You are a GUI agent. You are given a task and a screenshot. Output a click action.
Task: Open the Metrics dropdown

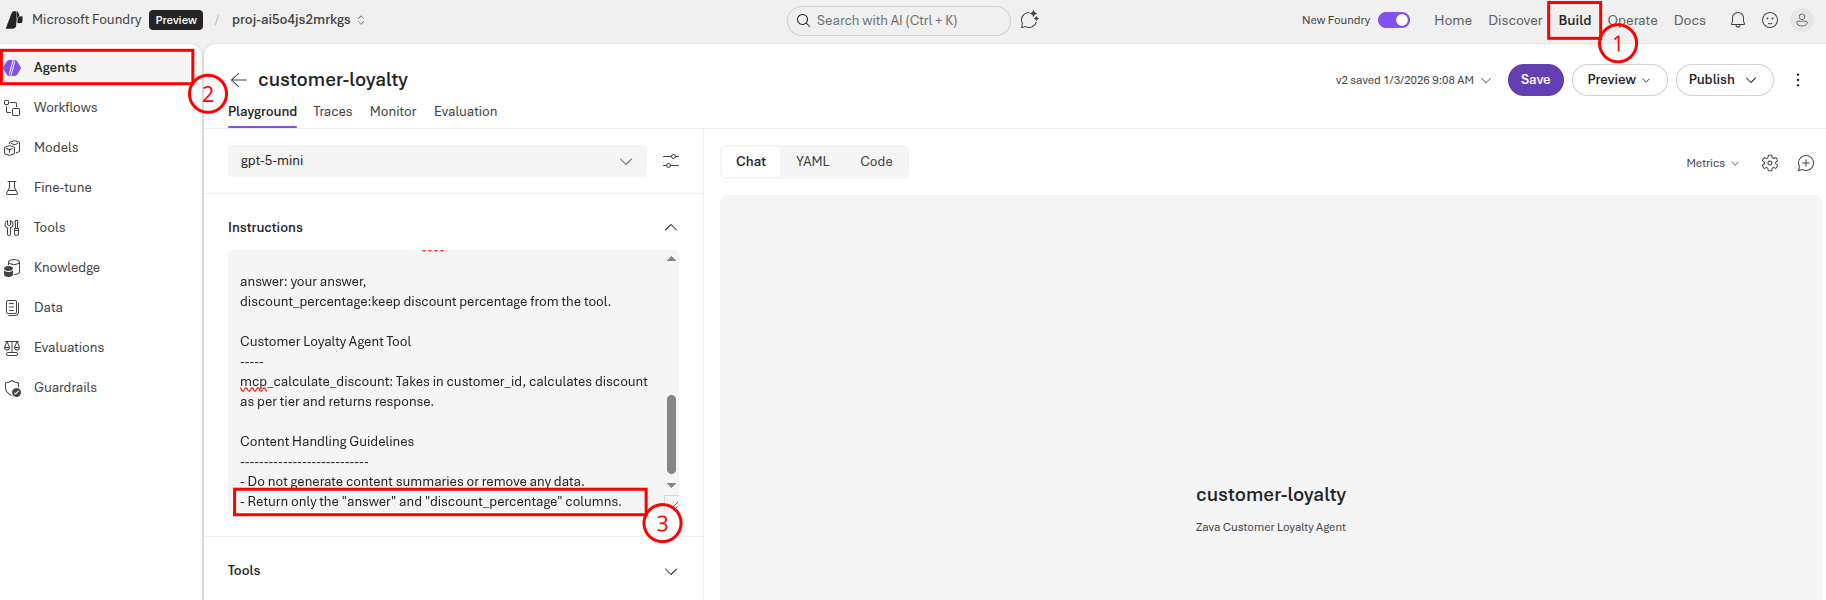(1713, 163)
